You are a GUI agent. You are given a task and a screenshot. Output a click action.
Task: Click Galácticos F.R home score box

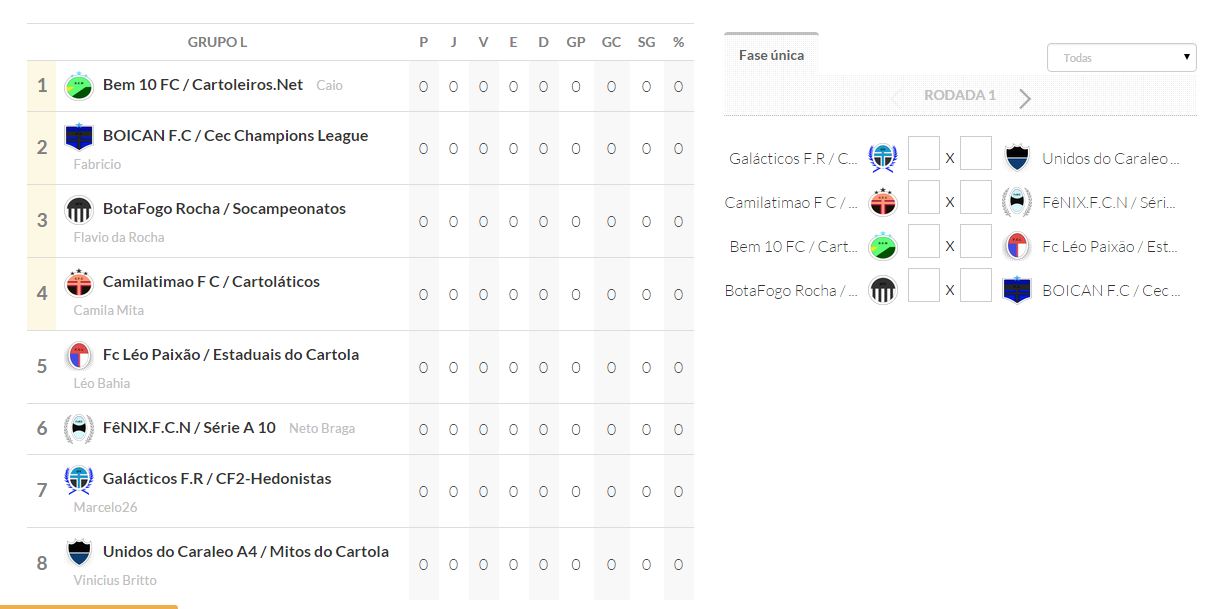[x=923, y=155]
